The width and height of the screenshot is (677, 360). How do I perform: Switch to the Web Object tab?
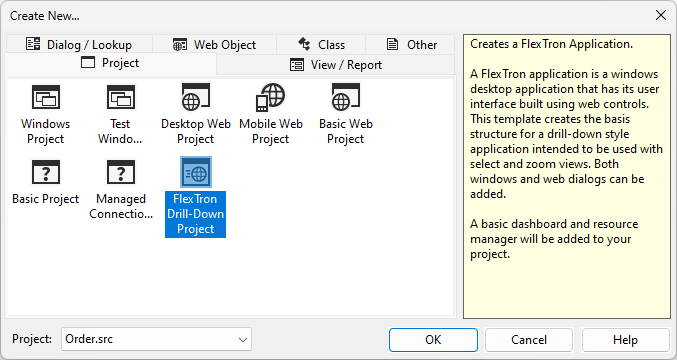pos(214,44)
